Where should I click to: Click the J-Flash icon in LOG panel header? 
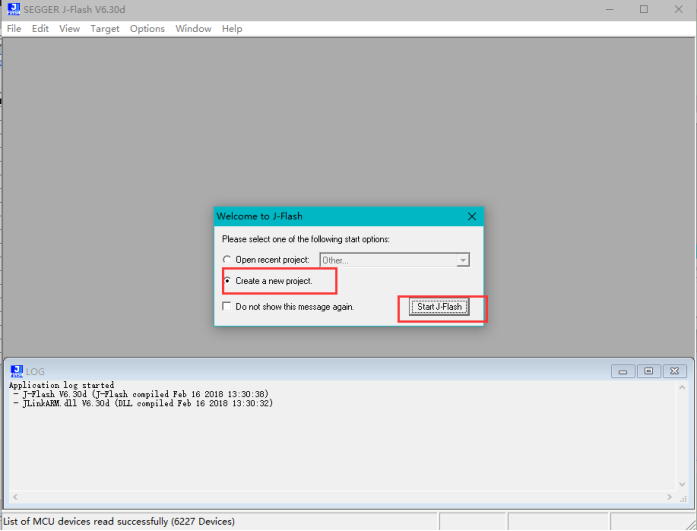[17, 371]
